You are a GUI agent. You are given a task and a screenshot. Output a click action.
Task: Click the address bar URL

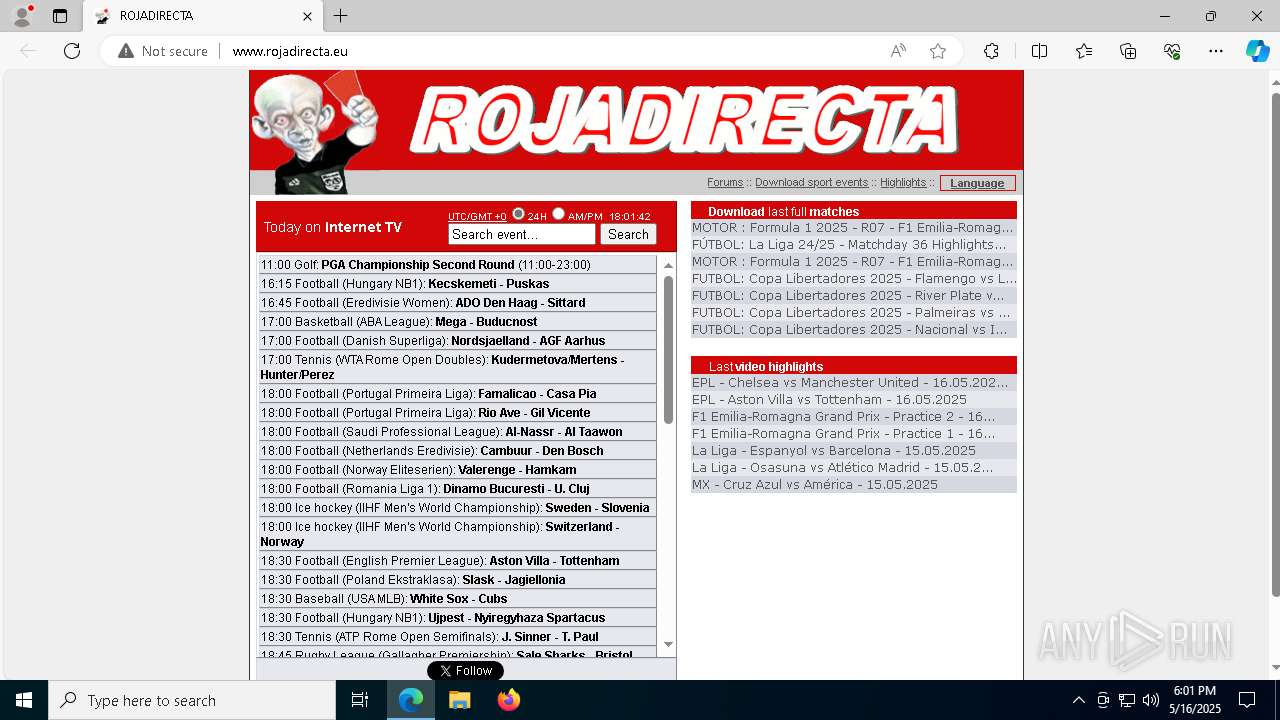290,51
